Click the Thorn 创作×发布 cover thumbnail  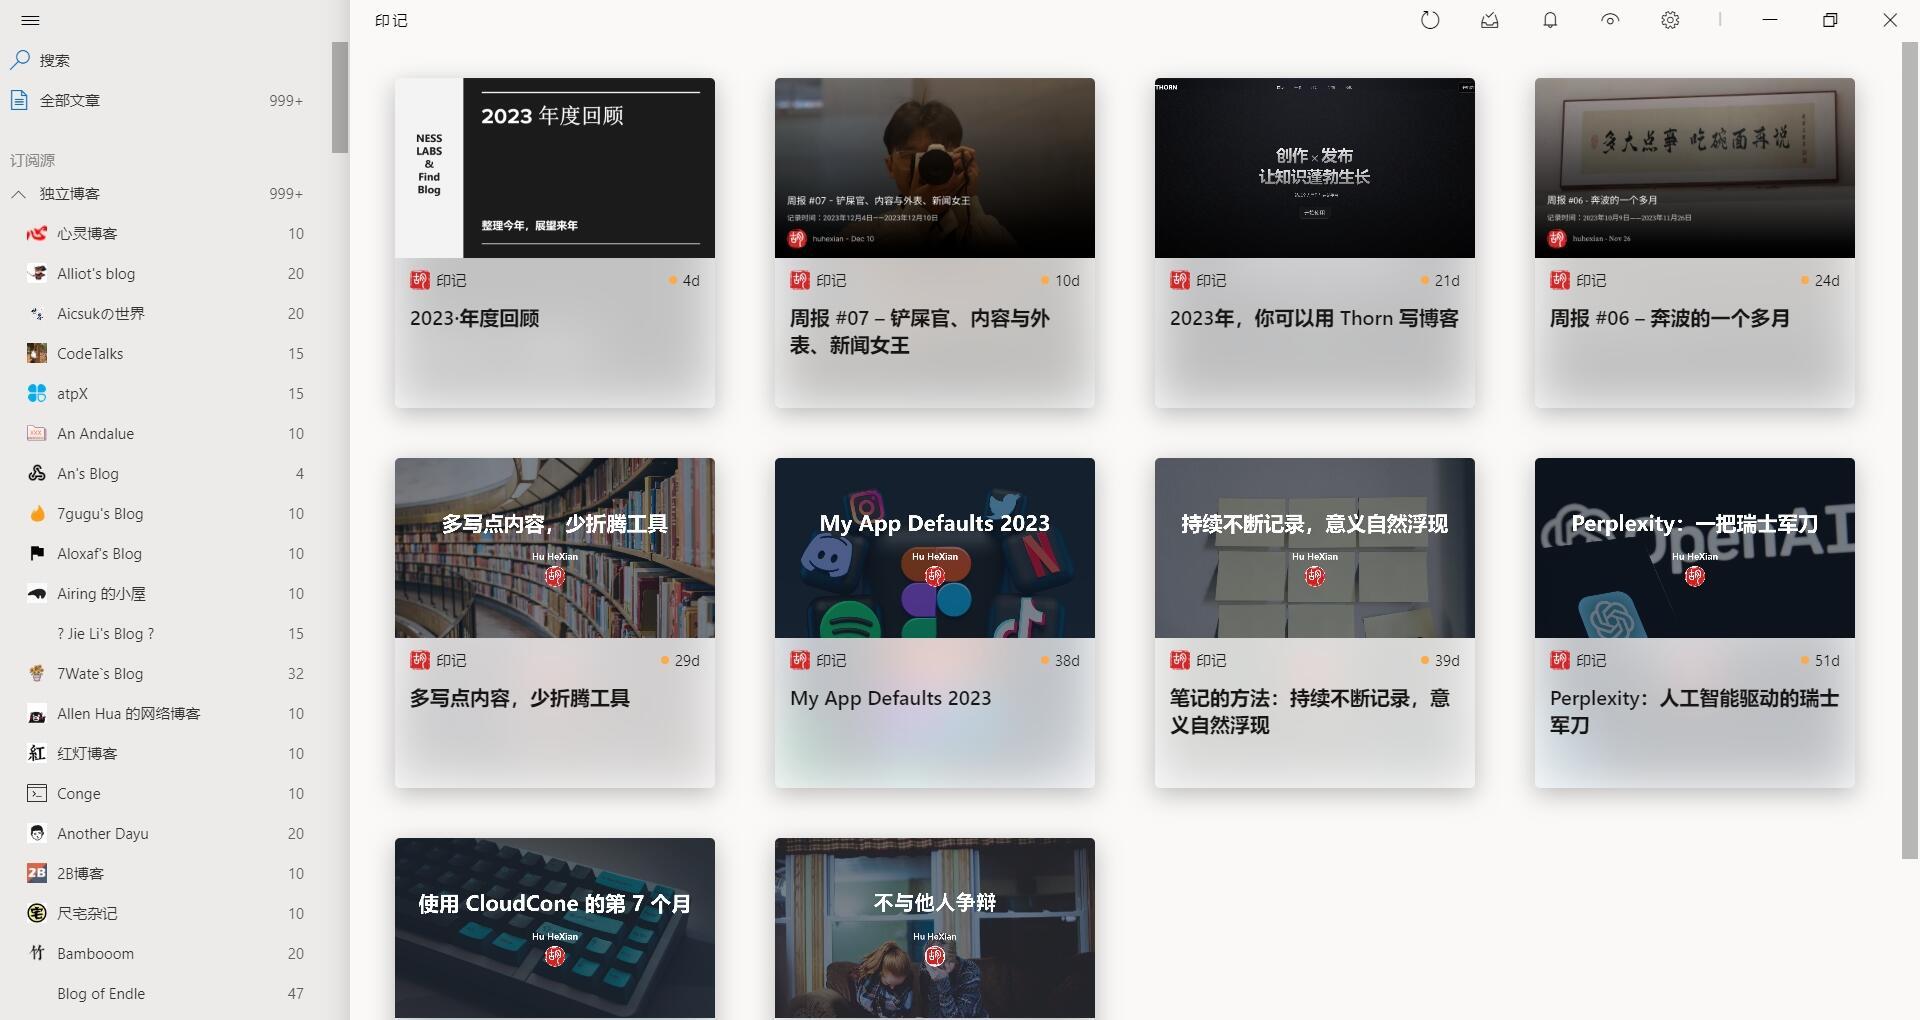[x=1315, y=168]
